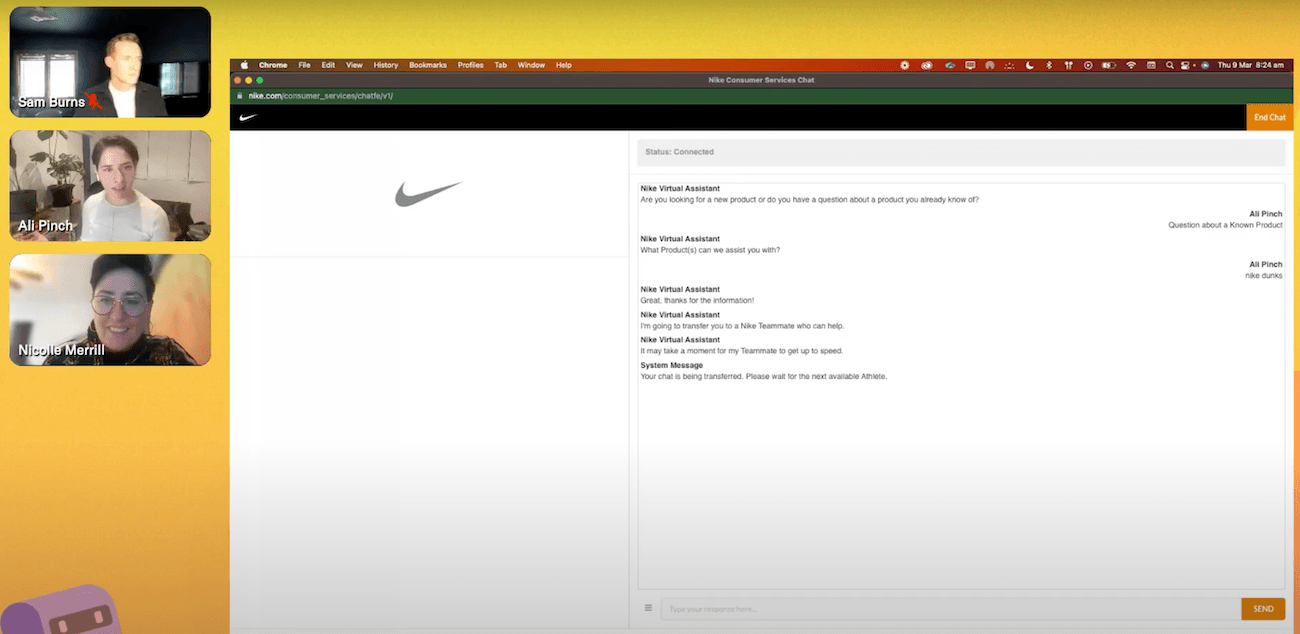Screen dimensions: 1300x634
Task: Click the End Chat button
Action: [1269, 117]
